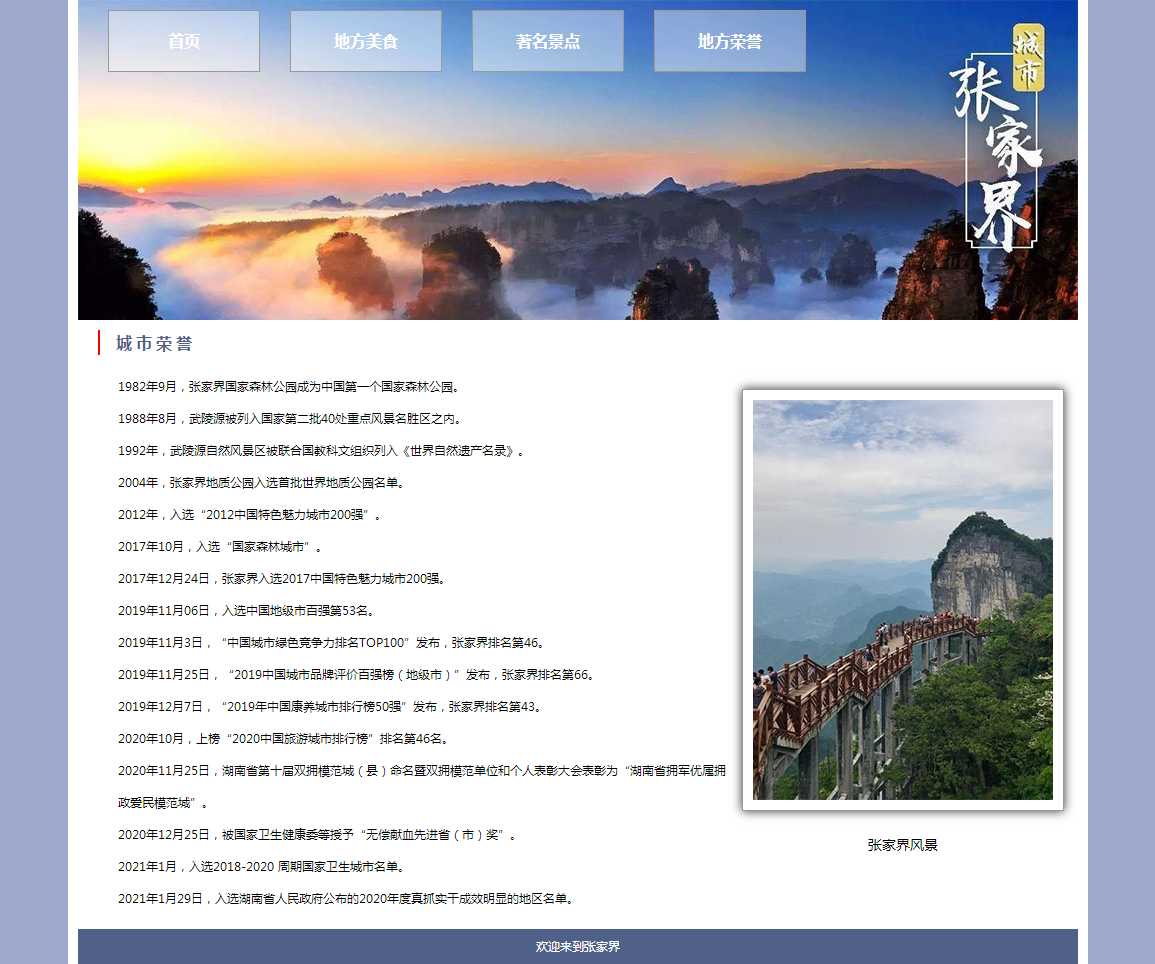Image resolution: width=1155 pixels, height=964 pixels.
Task: Click the 2004年 world geopark entry
Action: (261, 483)
